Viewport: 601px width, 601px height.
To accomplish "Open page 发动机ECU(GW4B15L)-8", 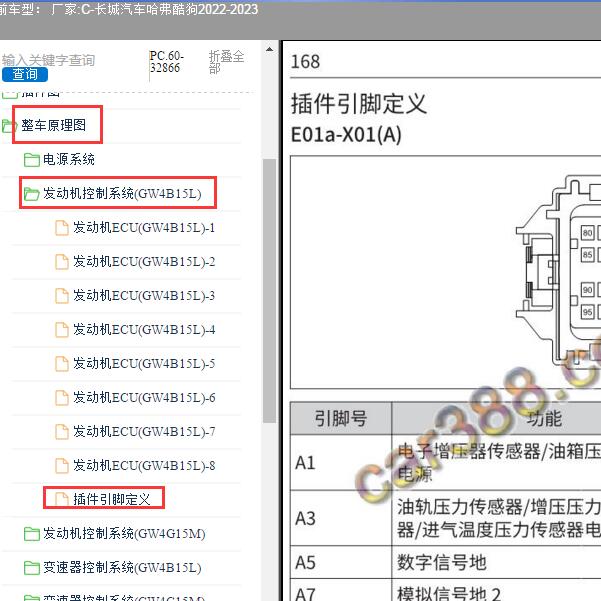I will (144, 465).
